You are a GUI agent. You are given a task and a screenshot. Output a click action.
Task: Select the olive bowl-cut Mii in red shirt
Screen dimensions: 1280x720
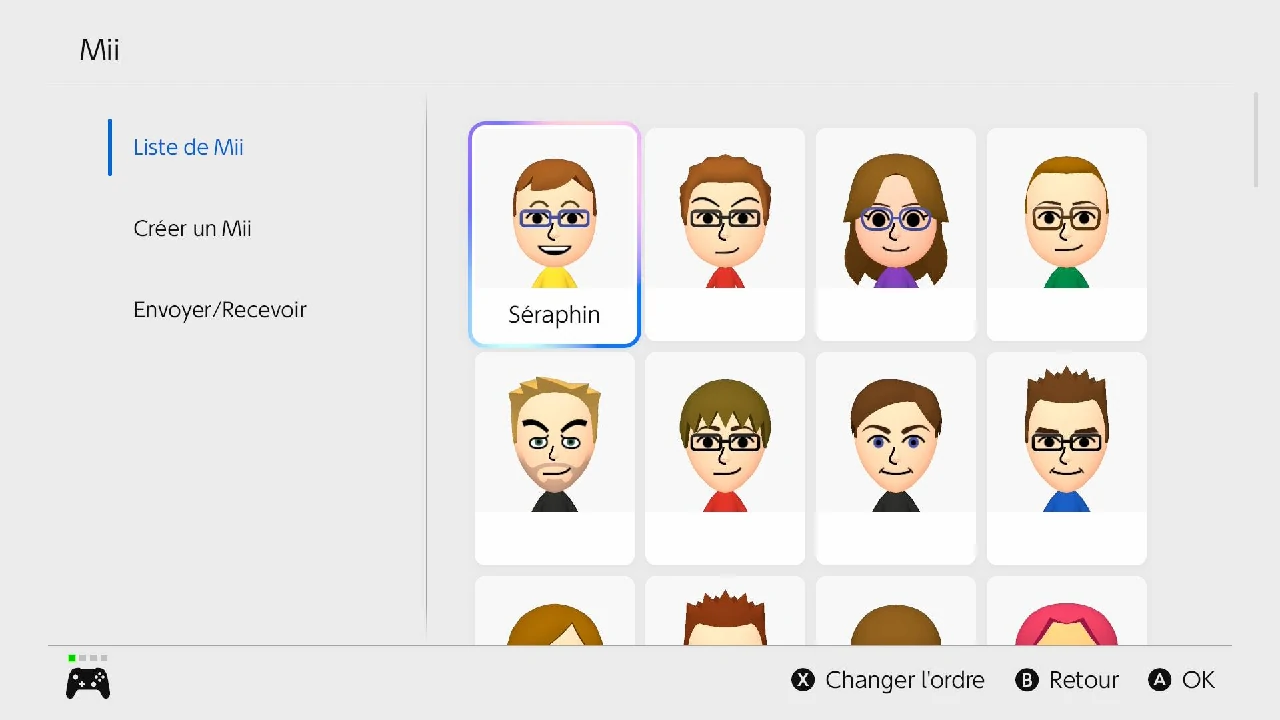point(725,458)
